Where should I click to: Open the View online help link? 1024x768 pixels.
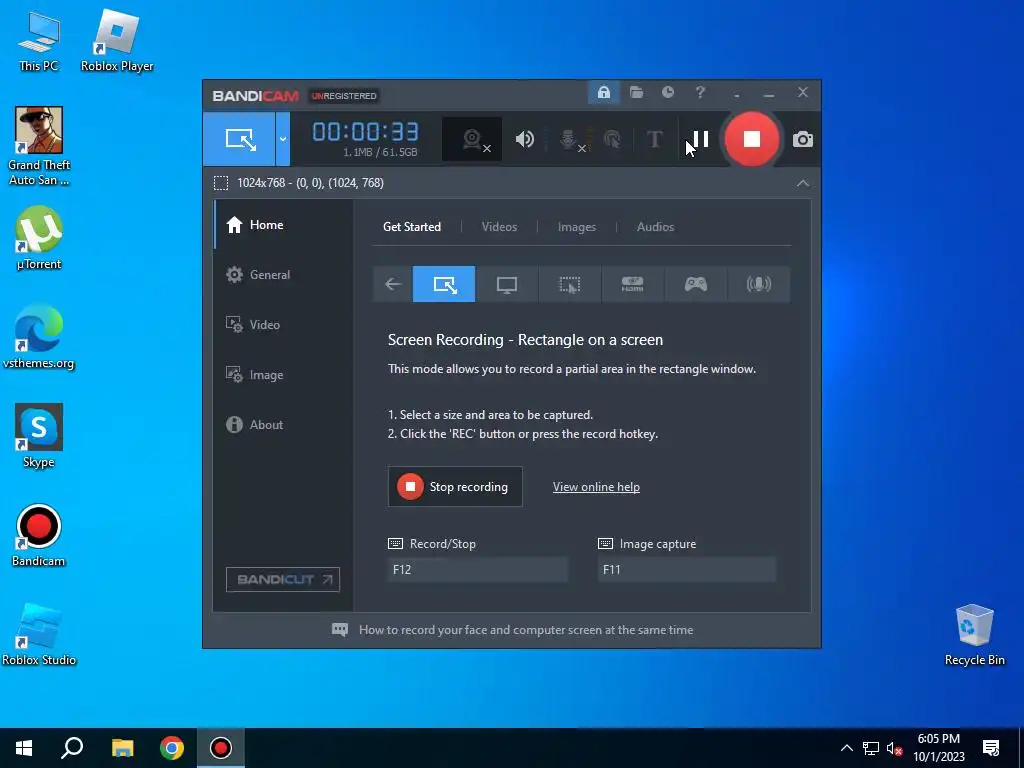pyautogui.click(x=596, y=487)
